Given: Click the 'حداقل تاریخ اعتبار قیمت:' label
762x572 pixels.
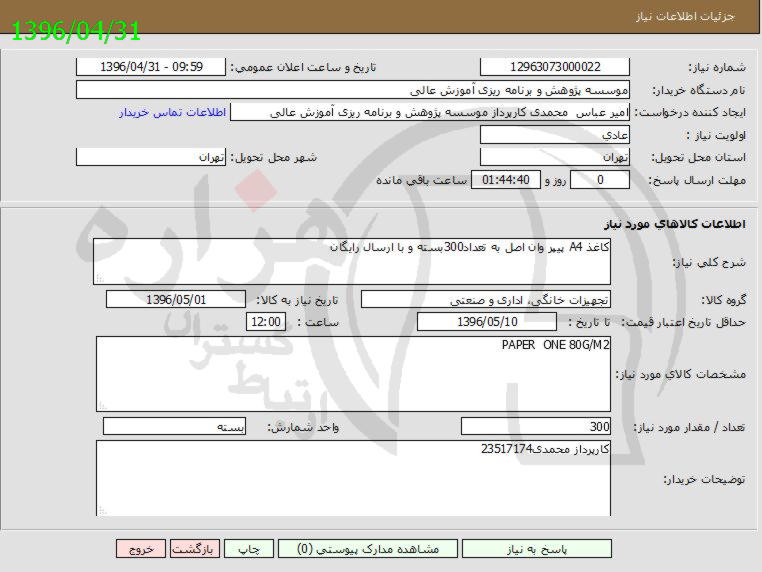Looking at the screenshot, I should click(685, 322).
